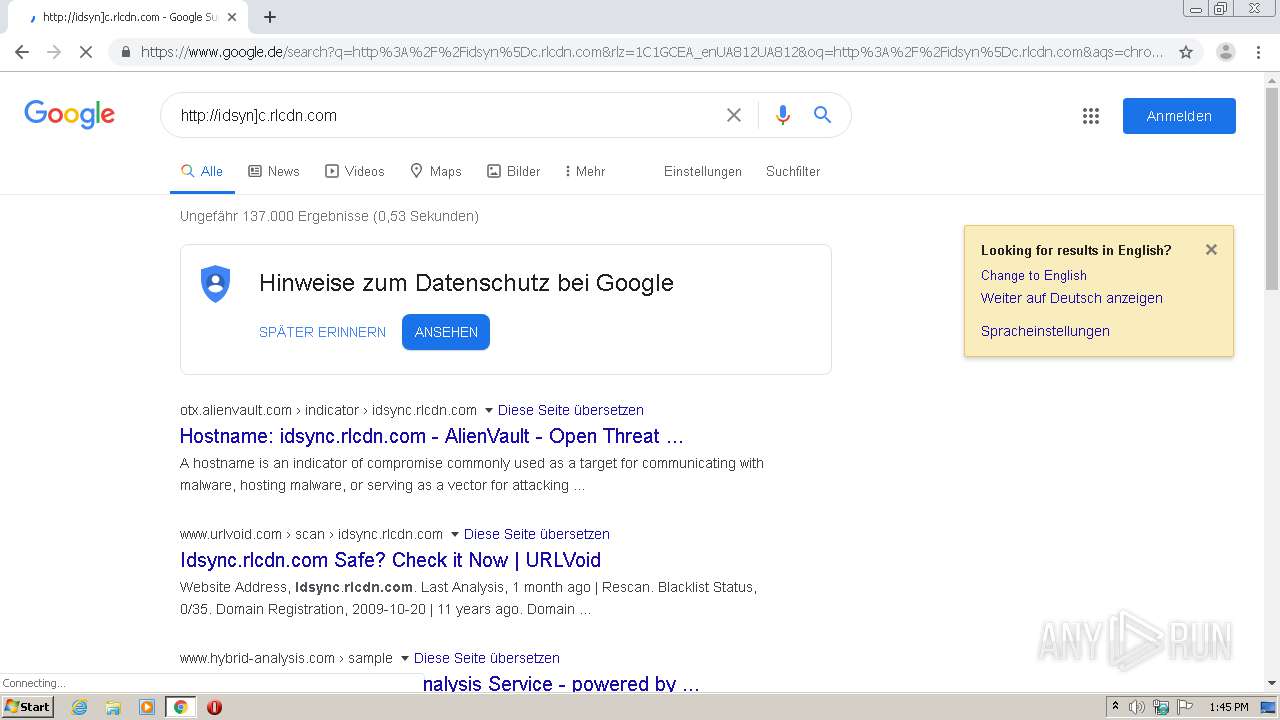Click the volume tray icon
The width and height of the screenshot is (1280, 720).
(1136, 707)
